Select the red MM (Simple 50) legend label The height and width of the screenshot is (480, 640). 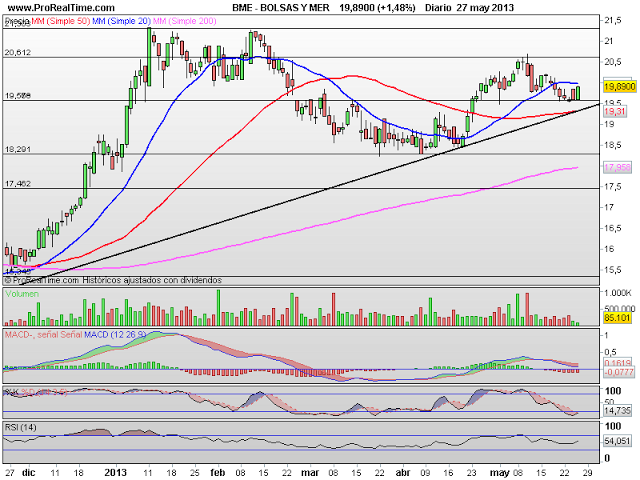[x=60, y=21]
